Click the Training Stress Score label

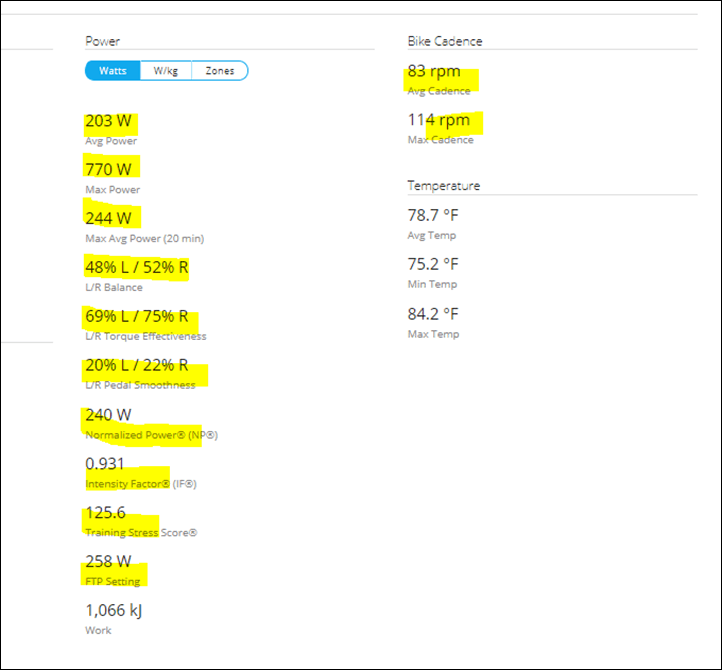[x=141, y=533]
